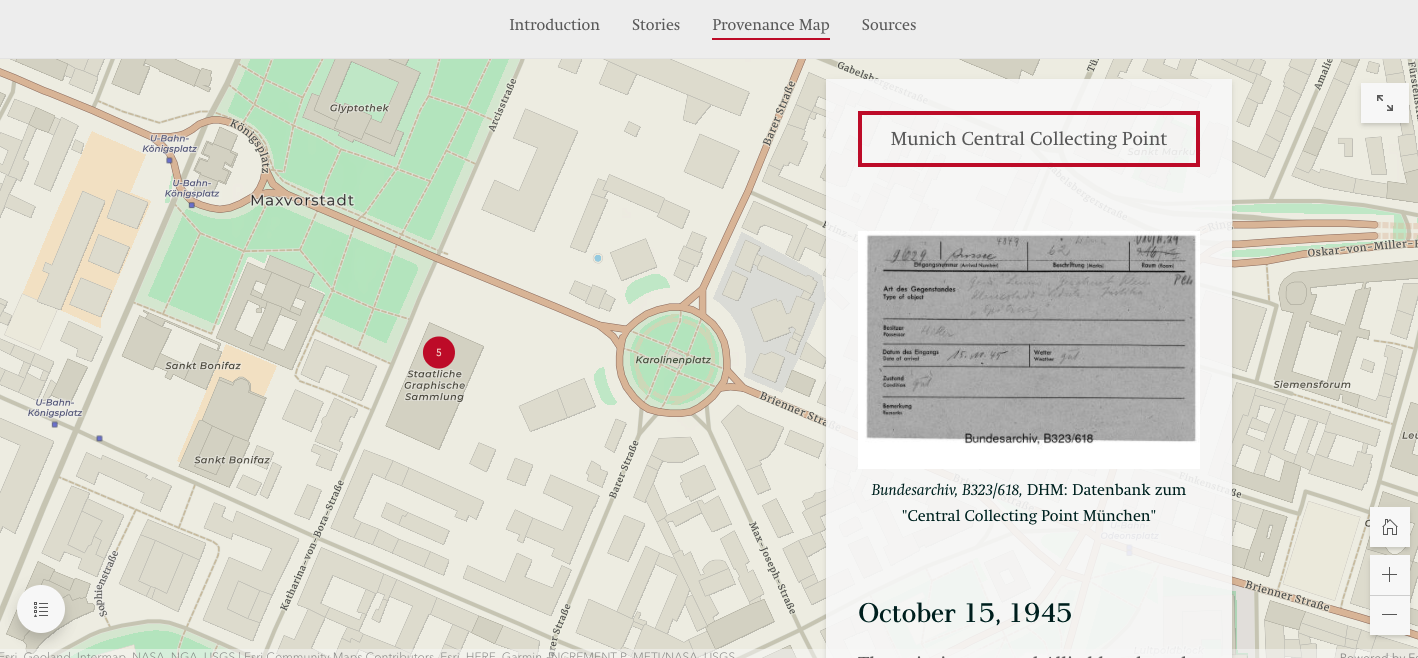Viewport: 1418px width, 658px height.
Task: Click the Siemensforum map label
Action: point(1312,384)
